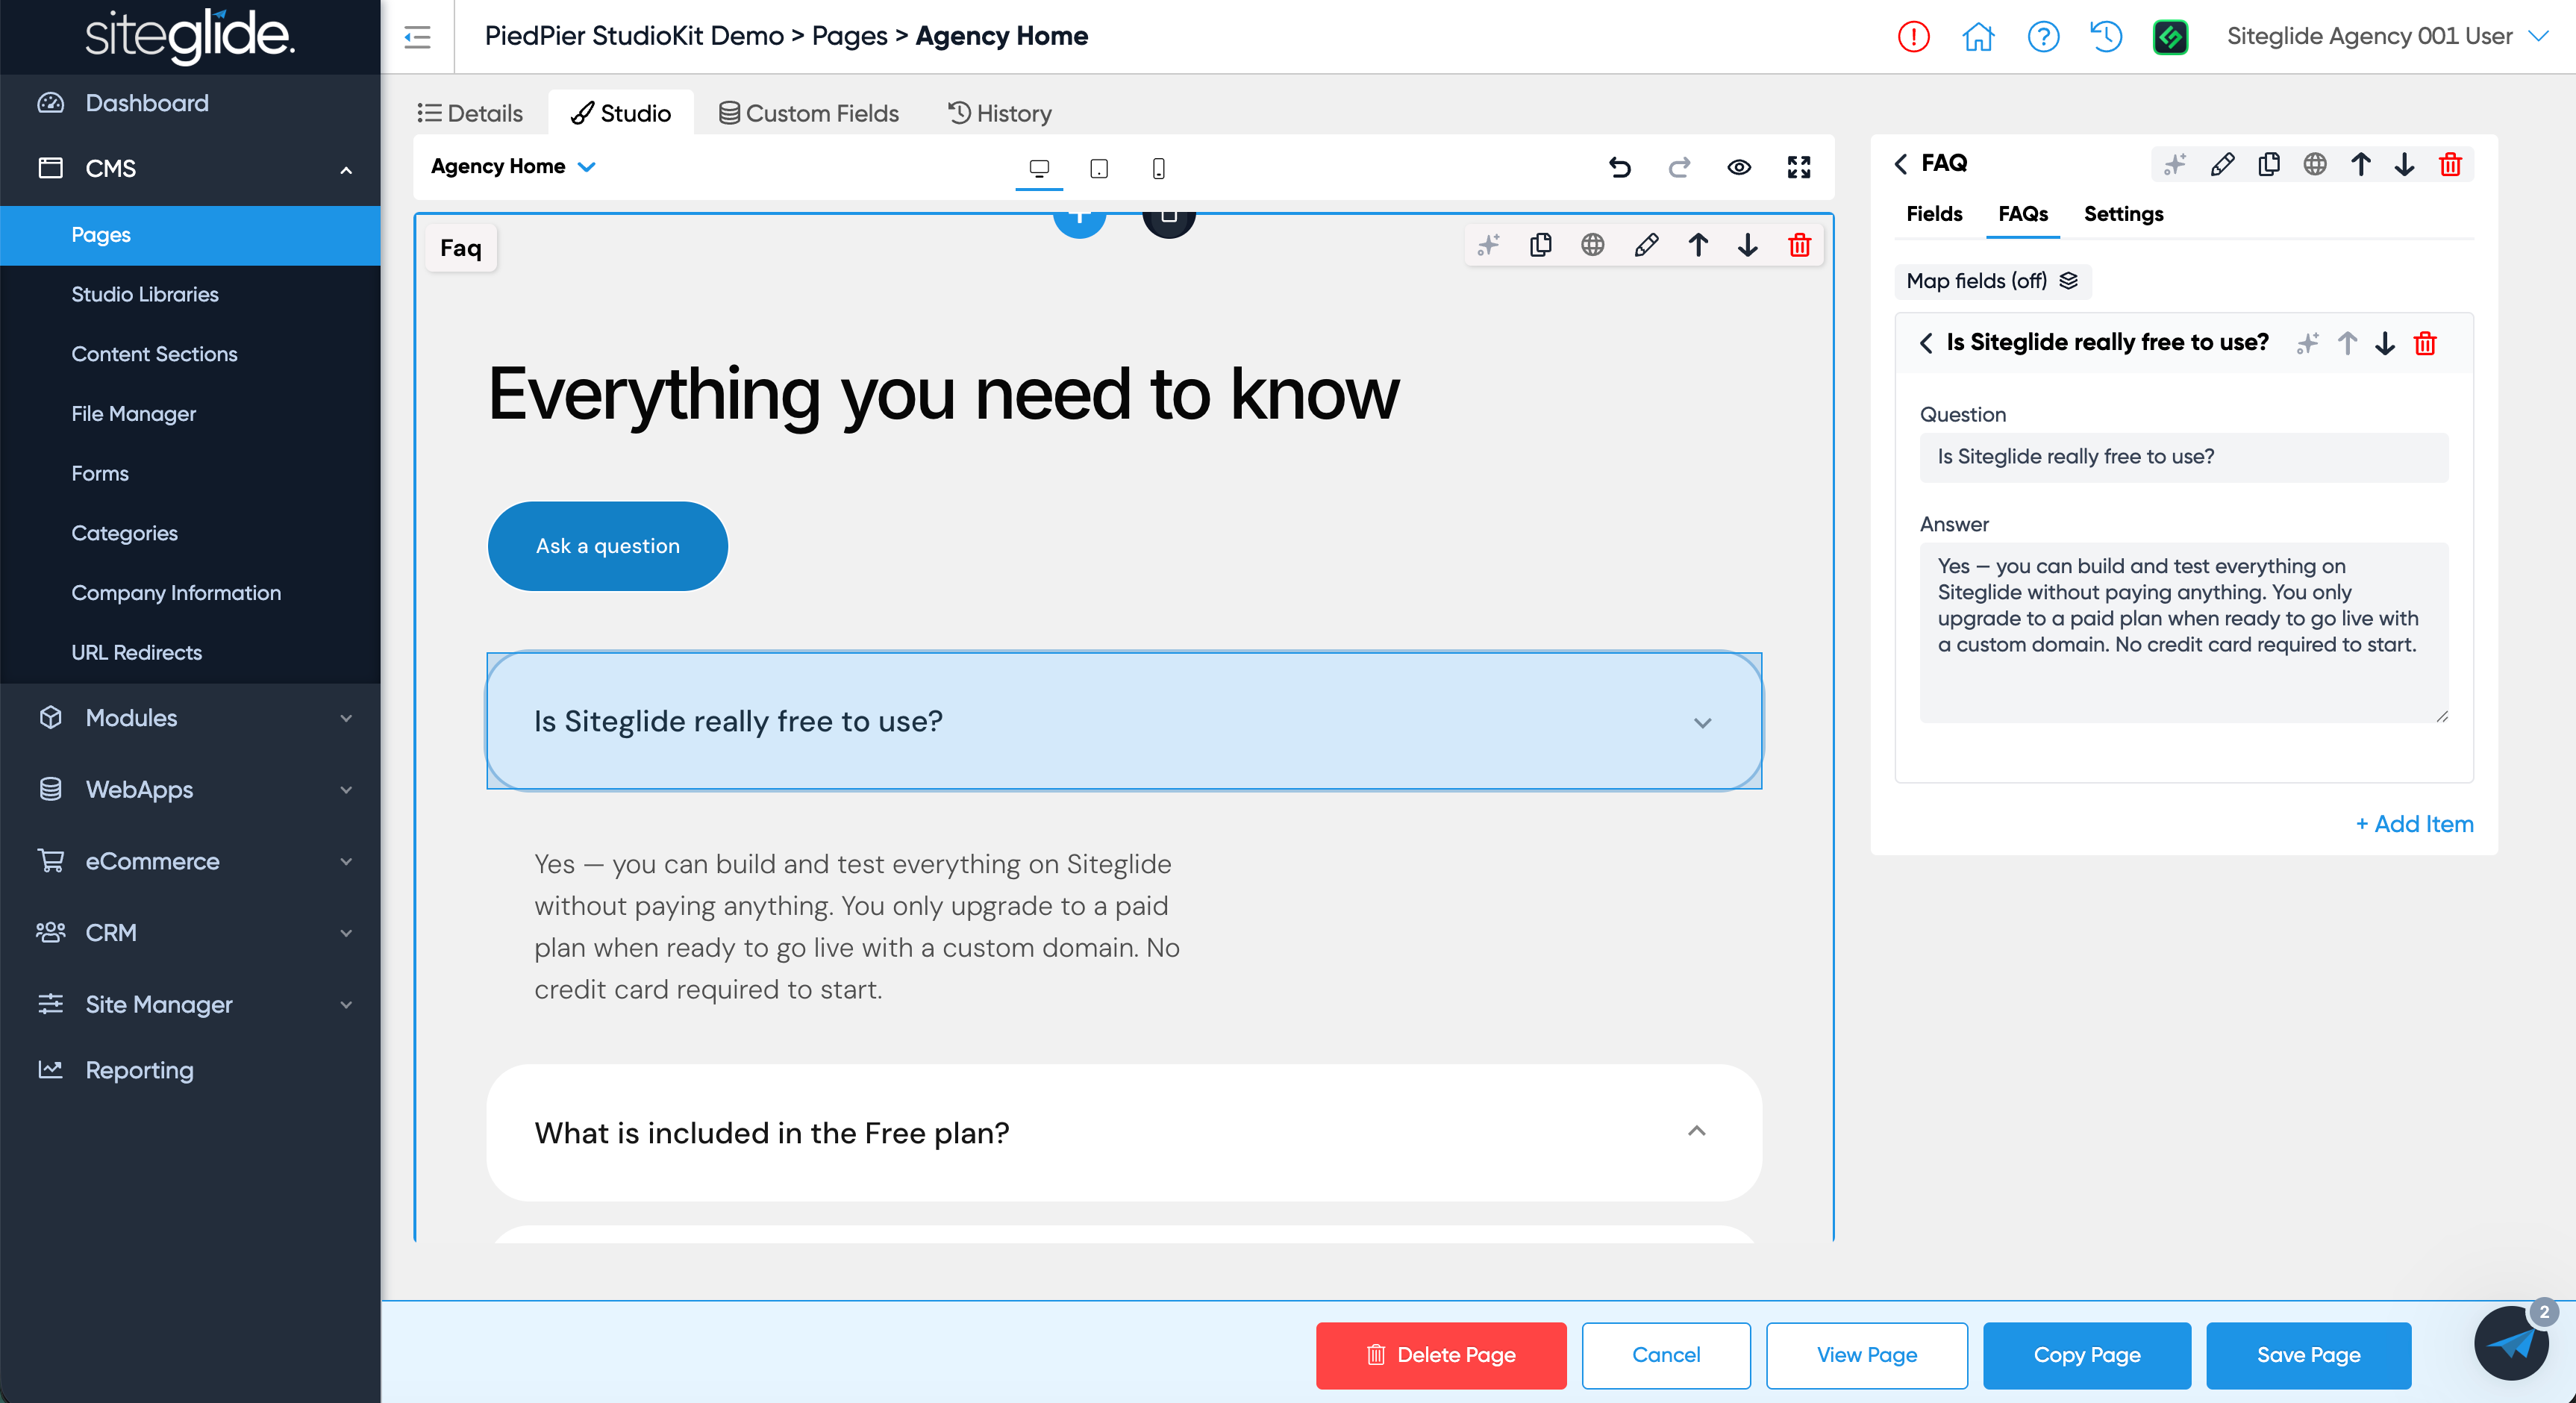Go back from the FAQ panel
The width and height of the screenshot is (2576, 1403).
[1901, 164]
